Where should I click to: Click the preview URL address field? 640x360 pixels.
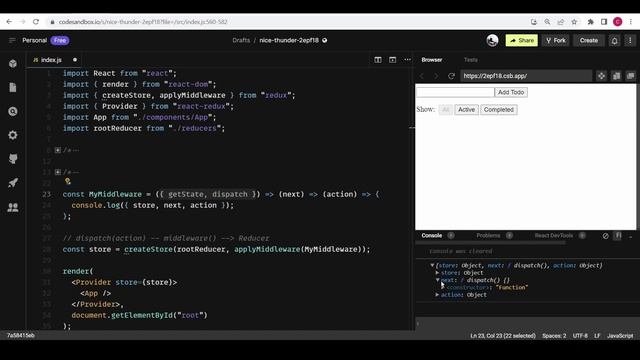[x=526, y=76]
